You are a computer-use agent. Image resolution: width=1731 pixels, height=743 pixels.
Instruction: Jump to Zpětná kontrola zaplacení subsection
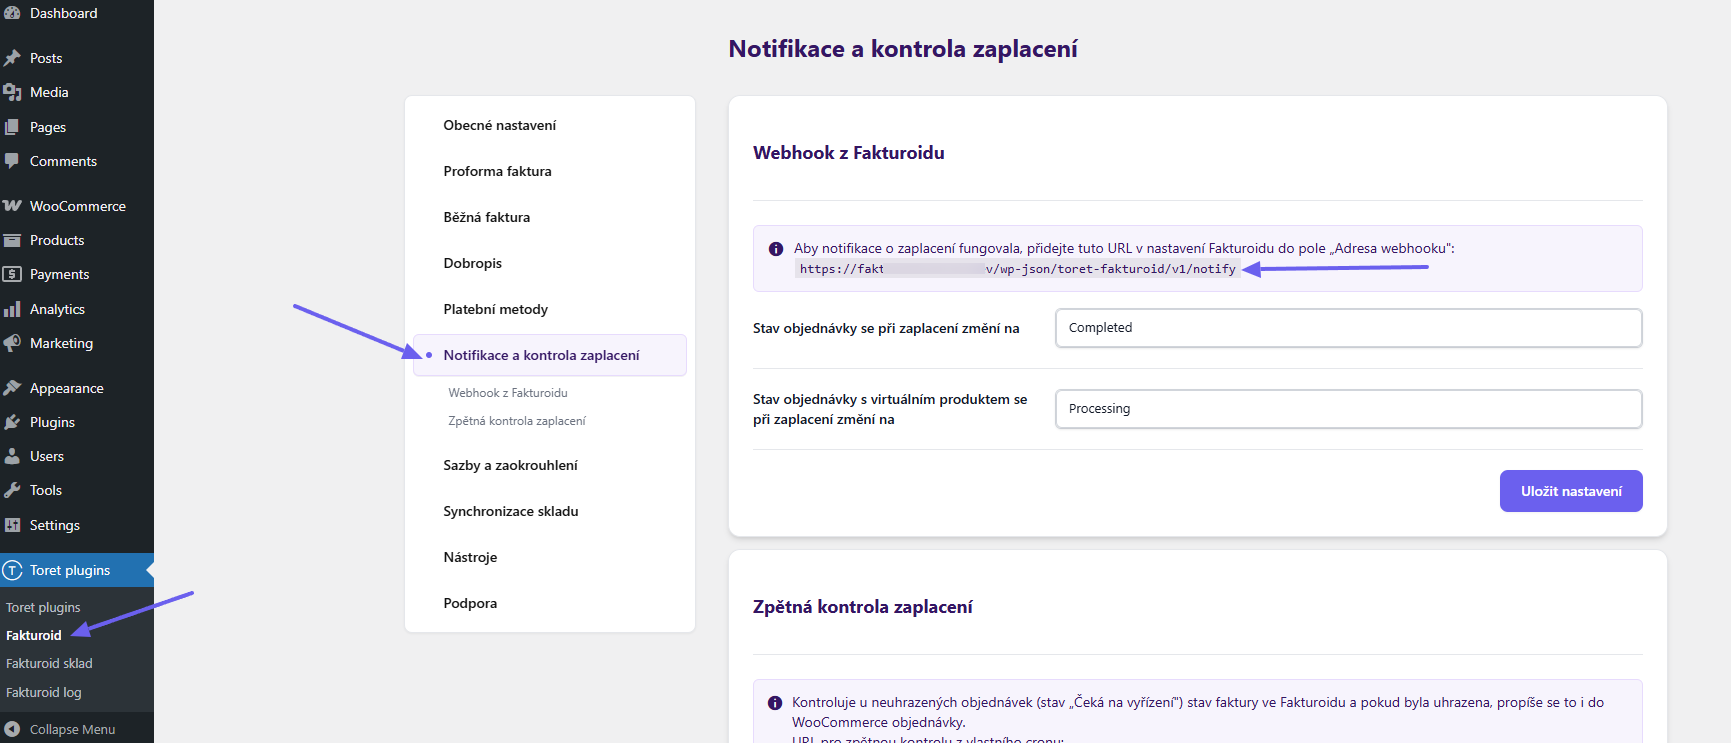pos(517,421)
